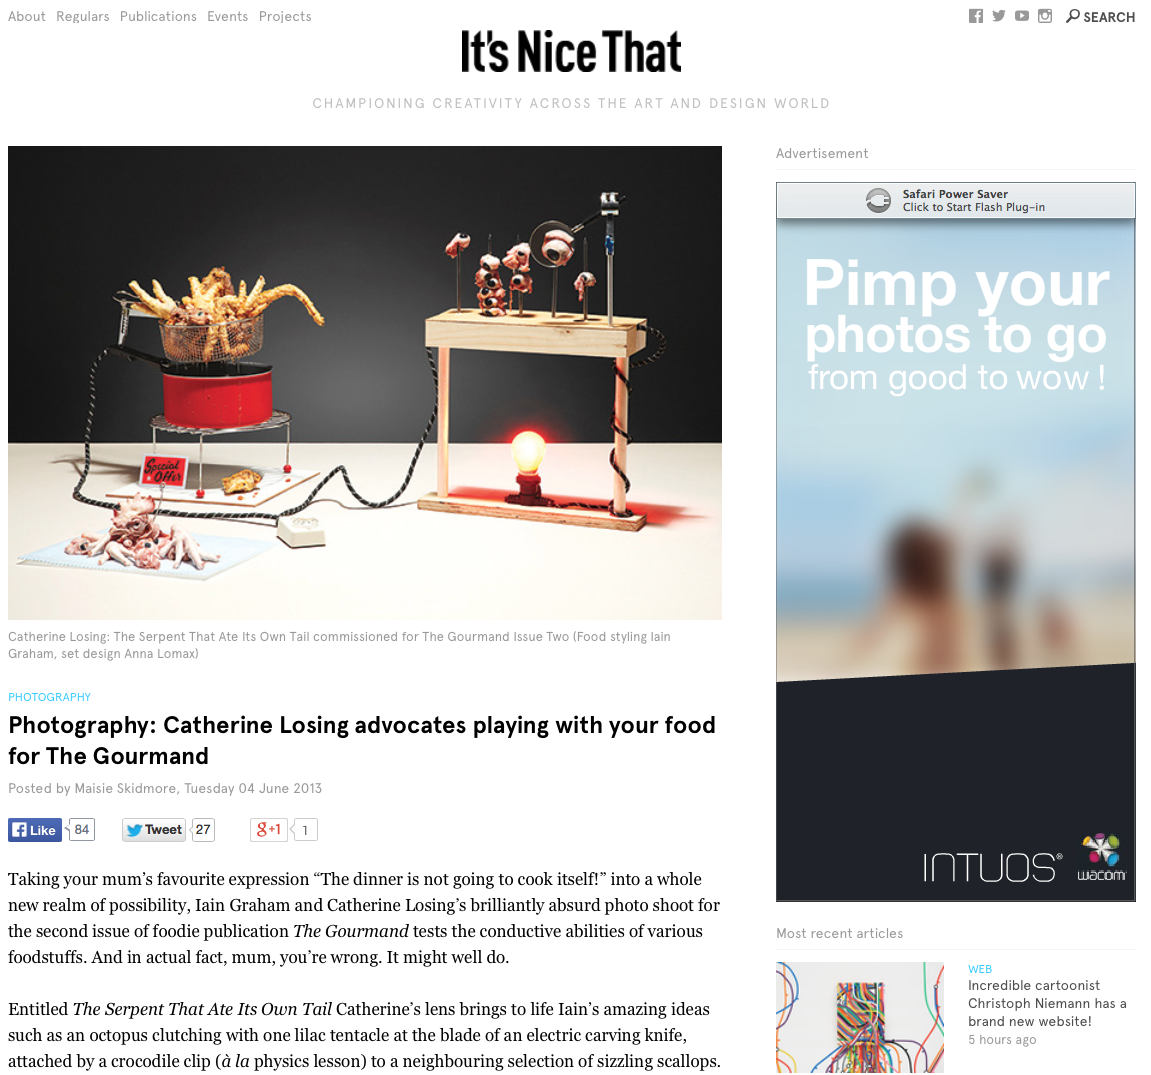Like the article on Facebook
Screen dimensions: 1151x1075
tap(35, 830)
